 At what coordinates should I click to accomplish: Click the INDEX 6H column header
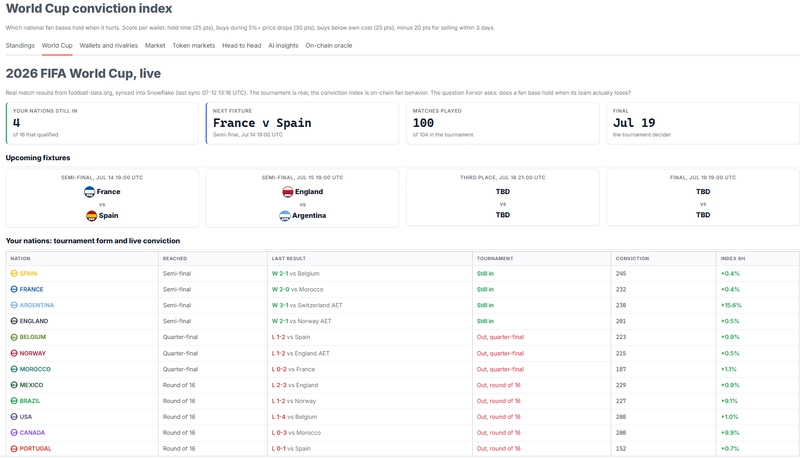pos(733,259)
